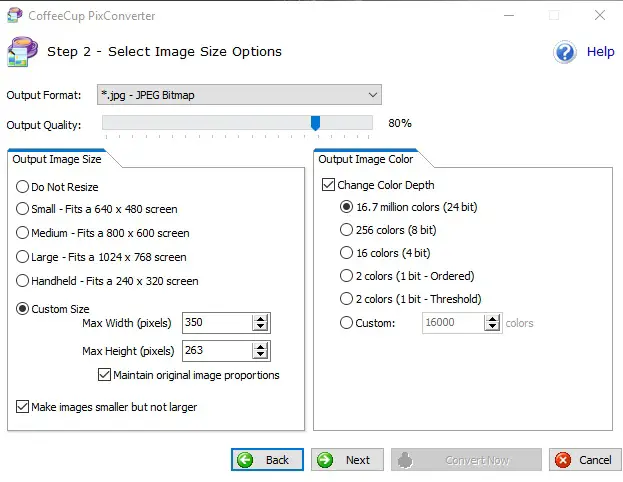
Task: Click the Max Width pixels field
Action: click(x=217, y=323)
